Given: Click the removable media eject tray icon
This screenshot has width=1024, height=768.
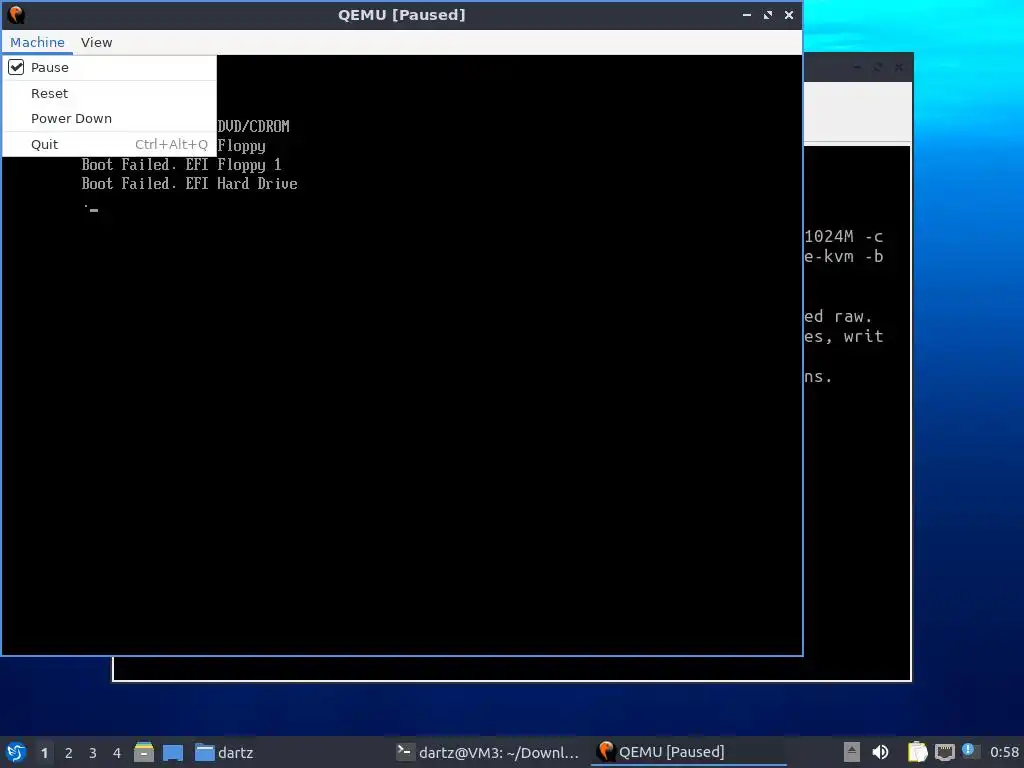Looking at the screenshot, I should 852,752.
